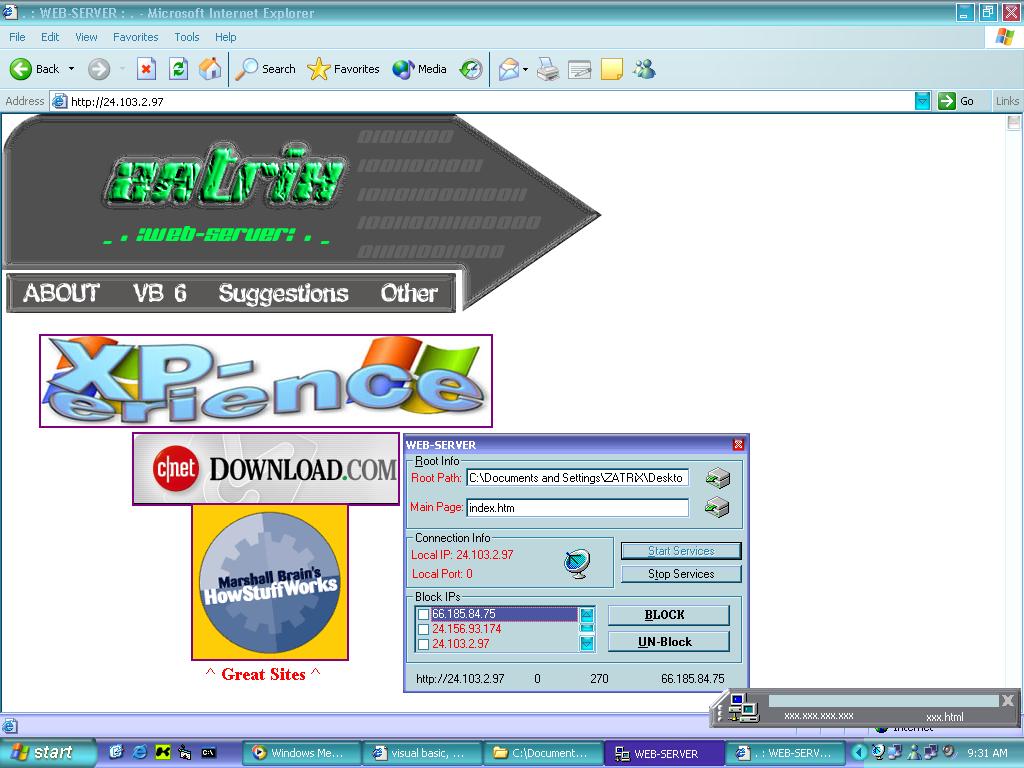The image size is (1024, 768).
Task: Open the Back button history dropdown arrow
Action: (71, 69)
